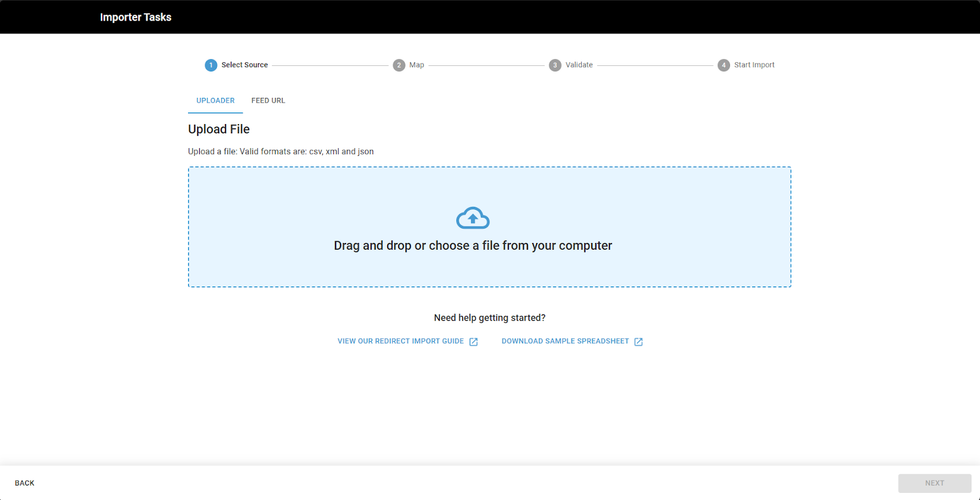Image resolution: width=980 pixels, height=500 pixels.
Task: Click the cloud upload icon
Action: (x=473, y=218)
